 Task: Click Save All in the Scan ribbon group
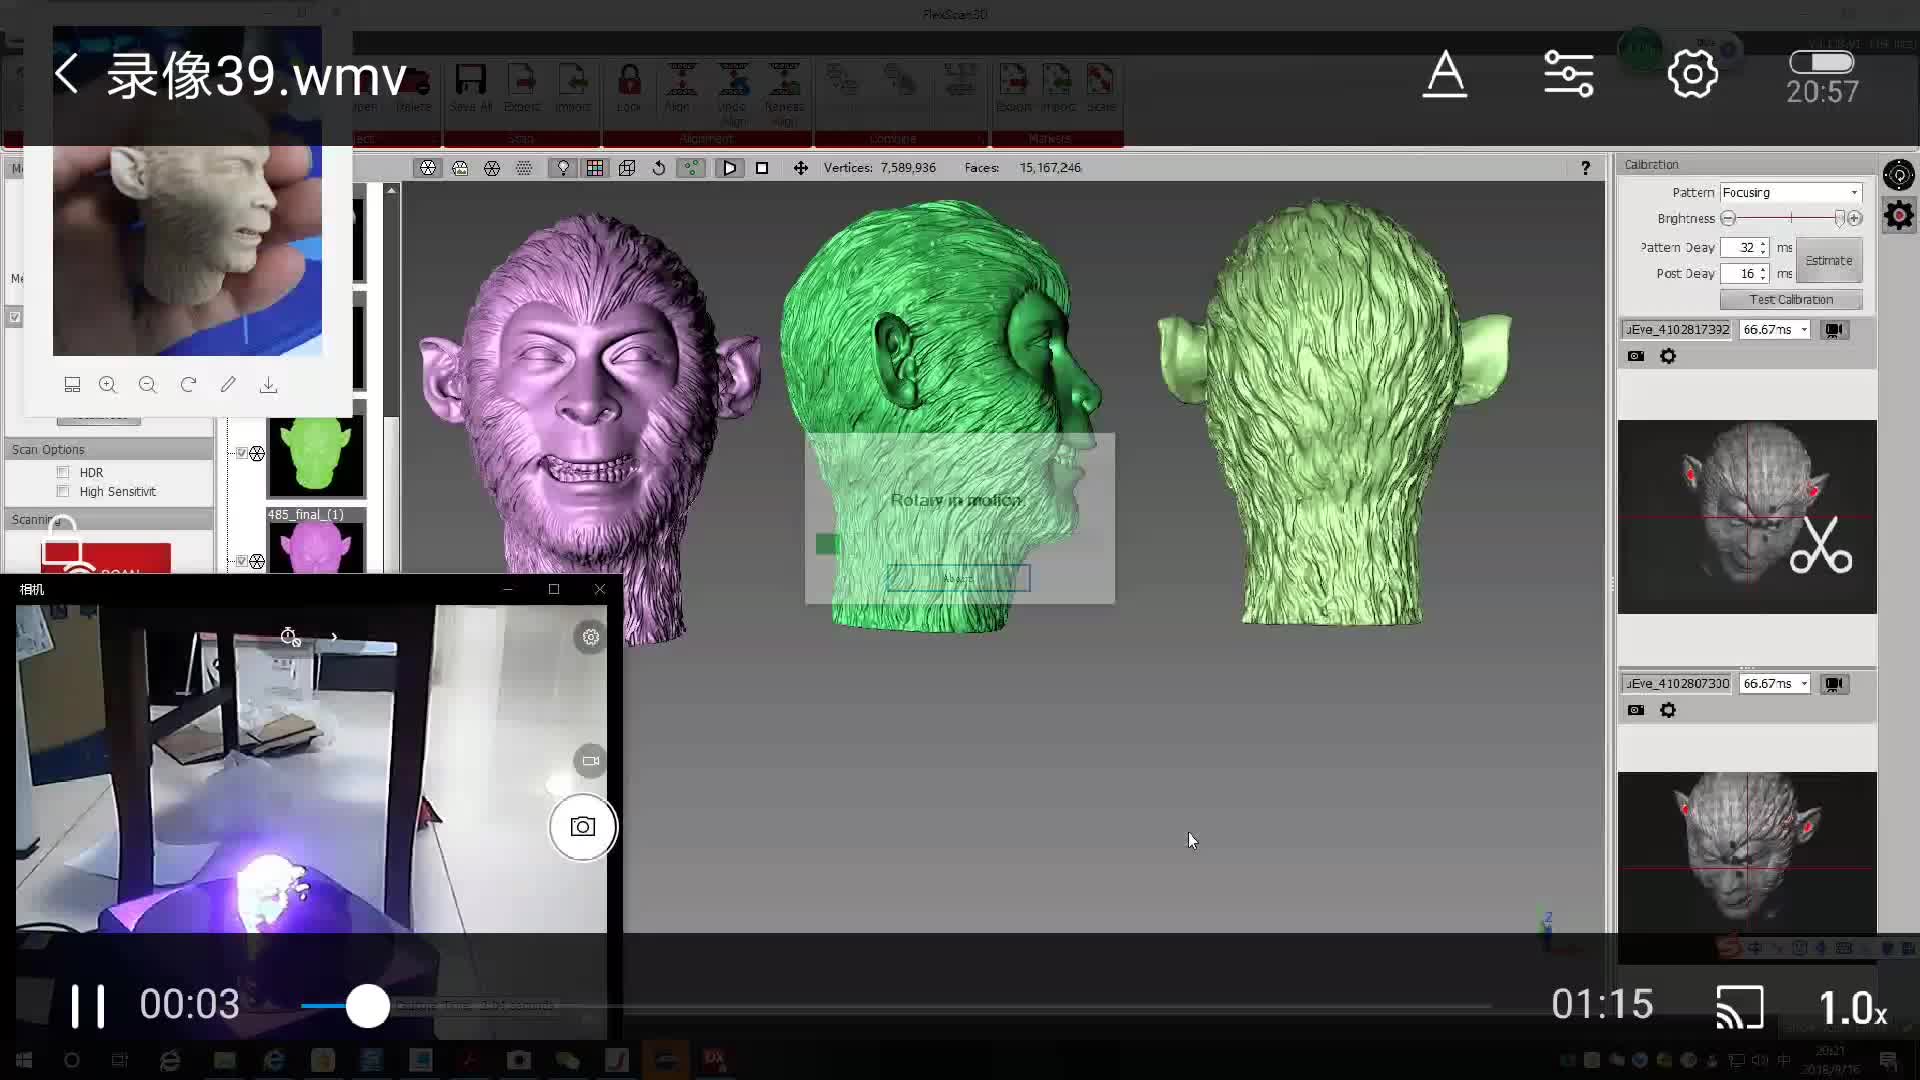coord(470,88)
